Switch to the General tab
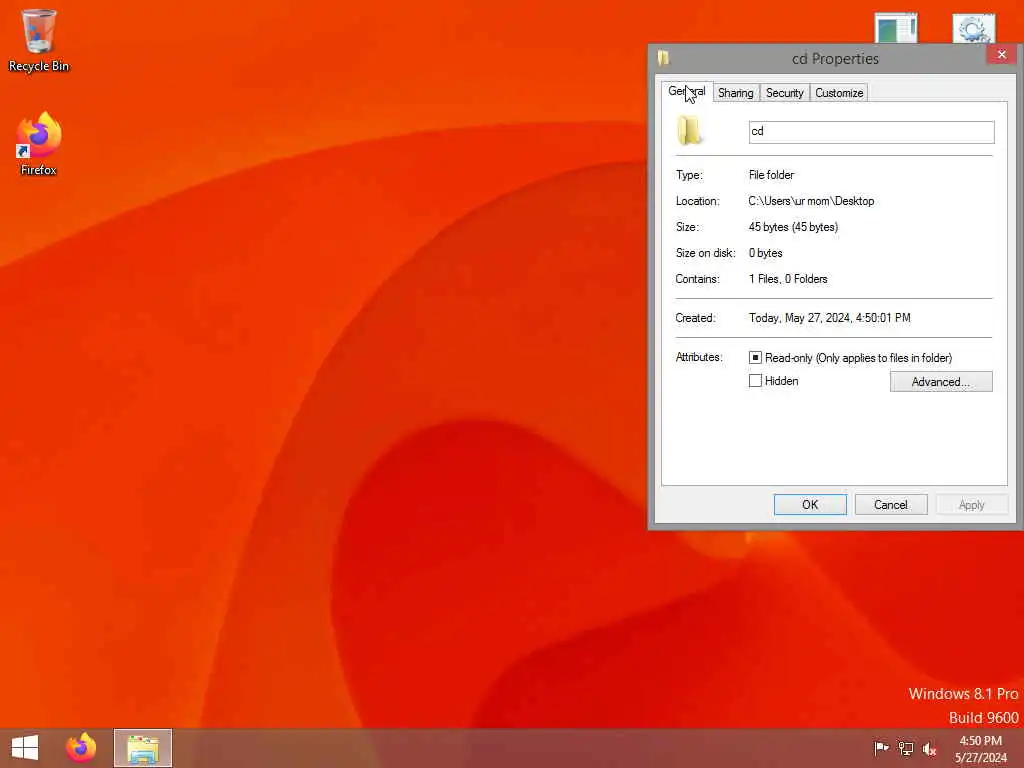Image resolution: width=1024 pixels, height=768 pixels. click(686, 91)
